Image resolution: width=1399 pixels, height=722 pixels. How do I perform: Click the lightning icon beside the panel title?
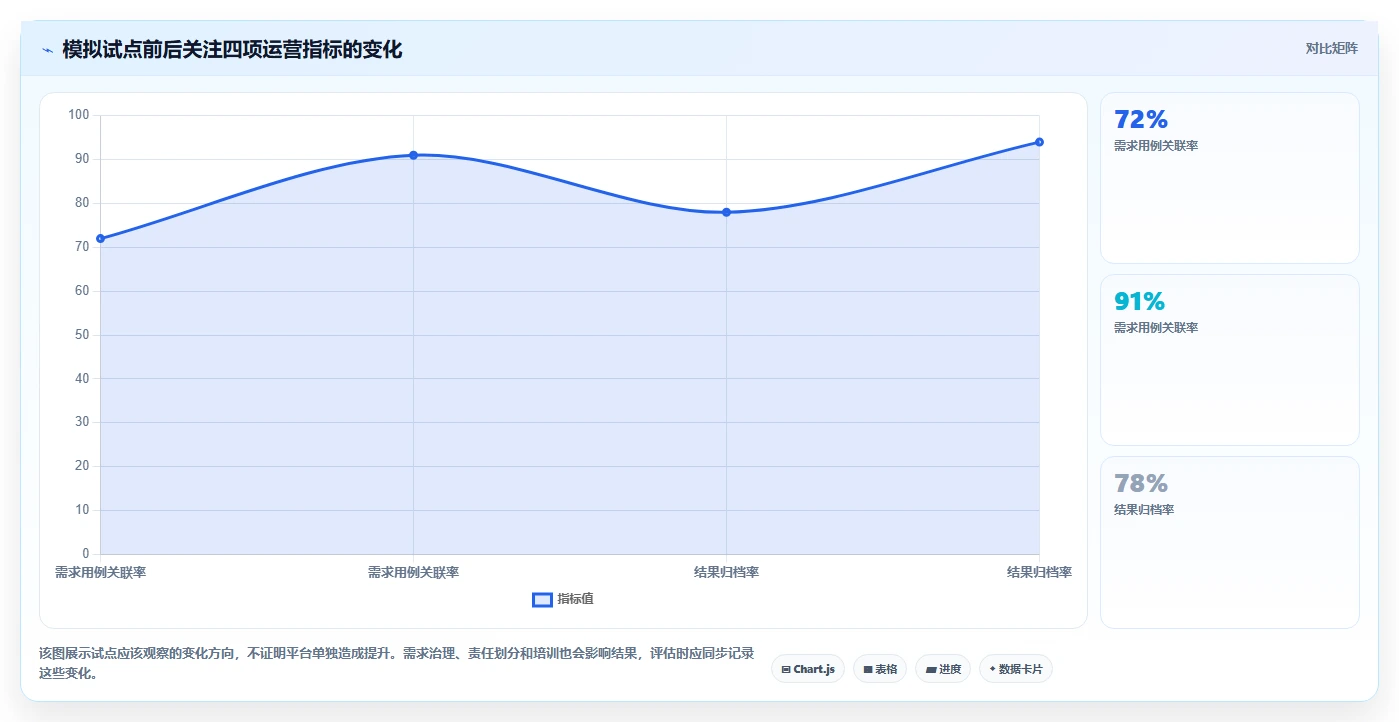pyautogui.click(x=48, y=50)
